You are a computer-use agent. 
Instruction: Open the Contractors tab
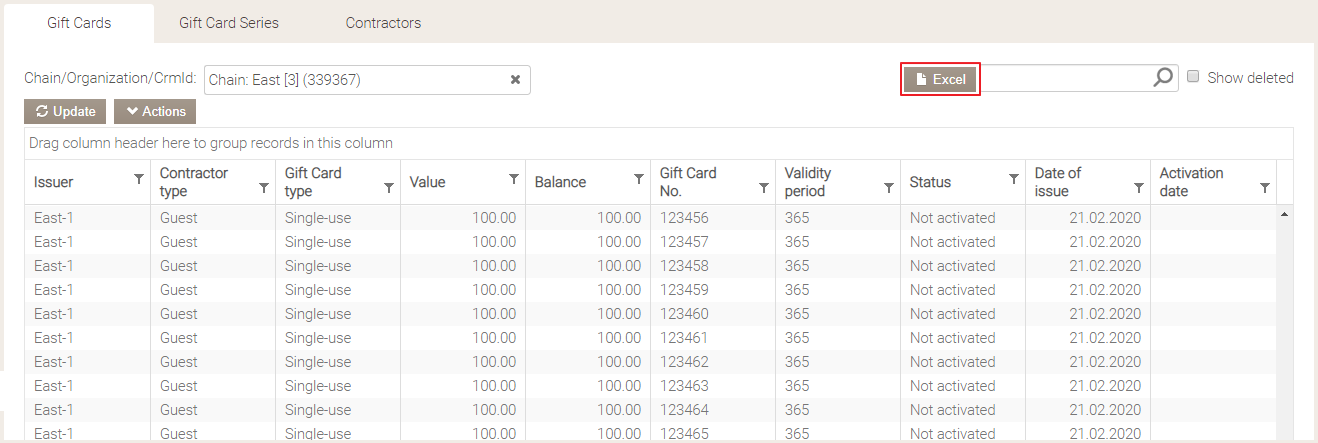[383, 22]
